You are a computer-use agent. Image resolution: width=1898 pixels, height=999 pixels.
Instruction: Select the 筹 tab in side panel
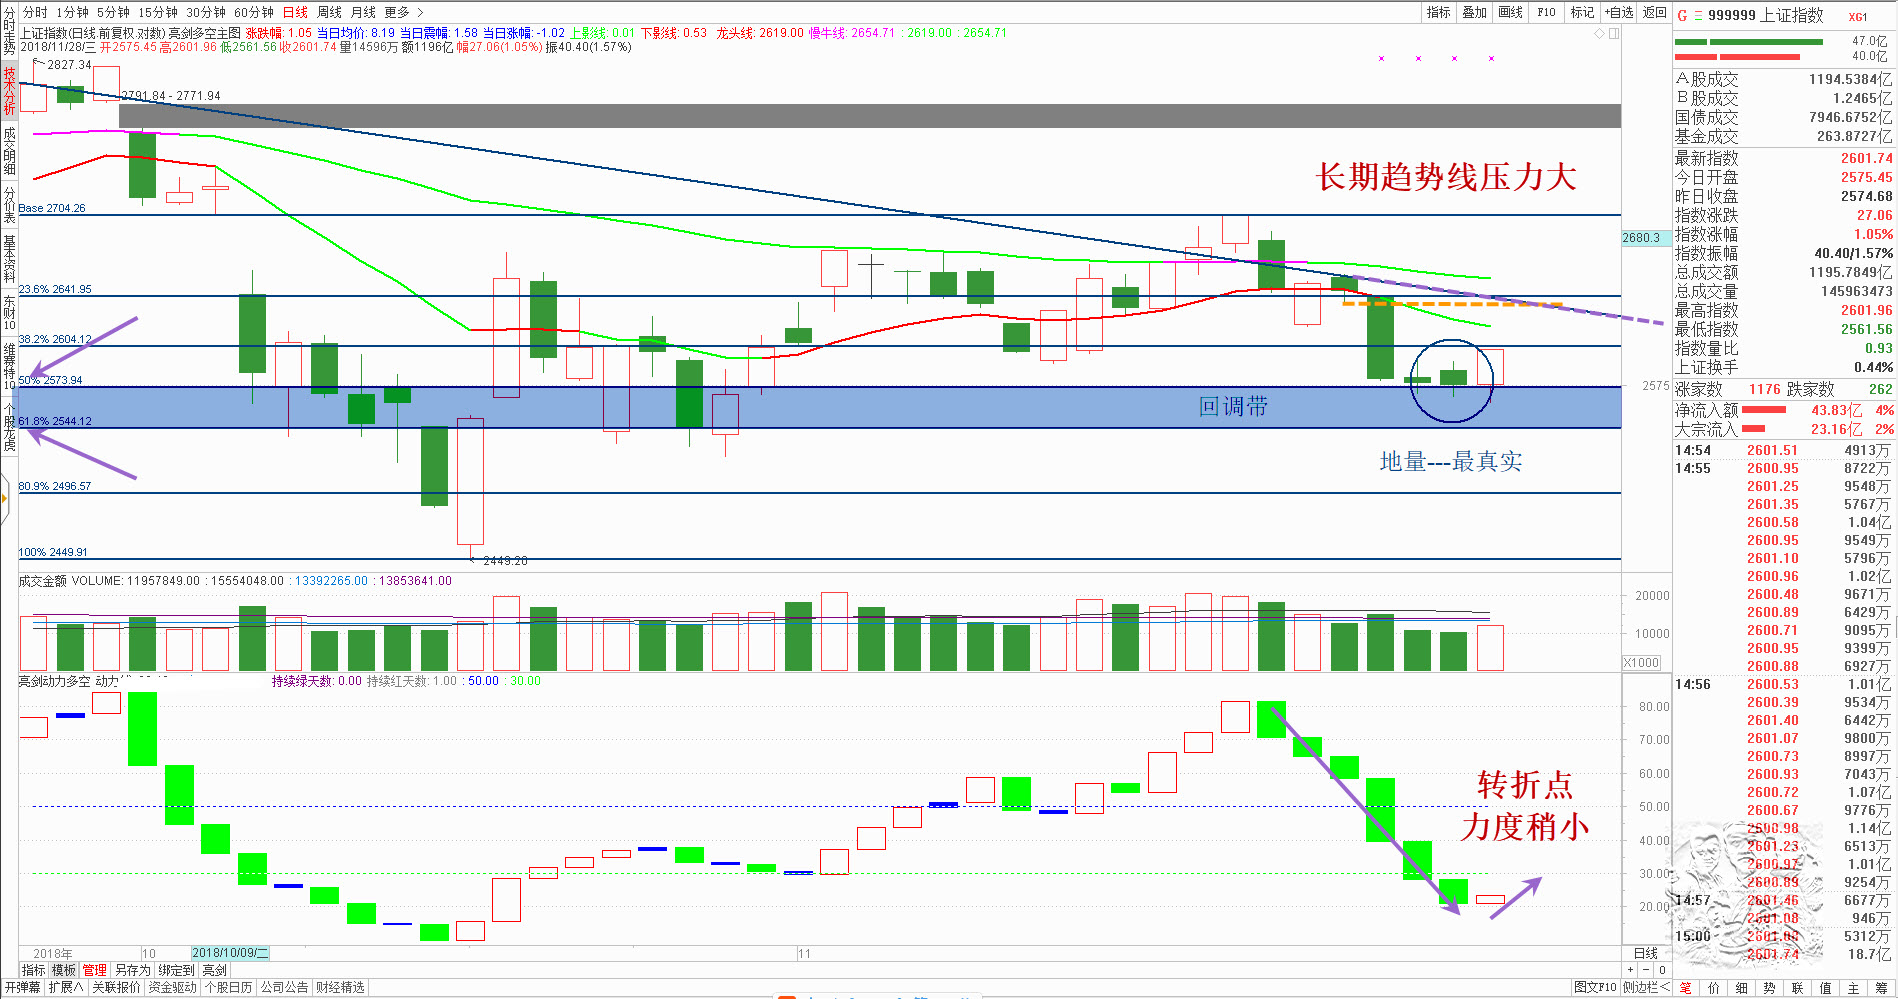pos(1882,988)
